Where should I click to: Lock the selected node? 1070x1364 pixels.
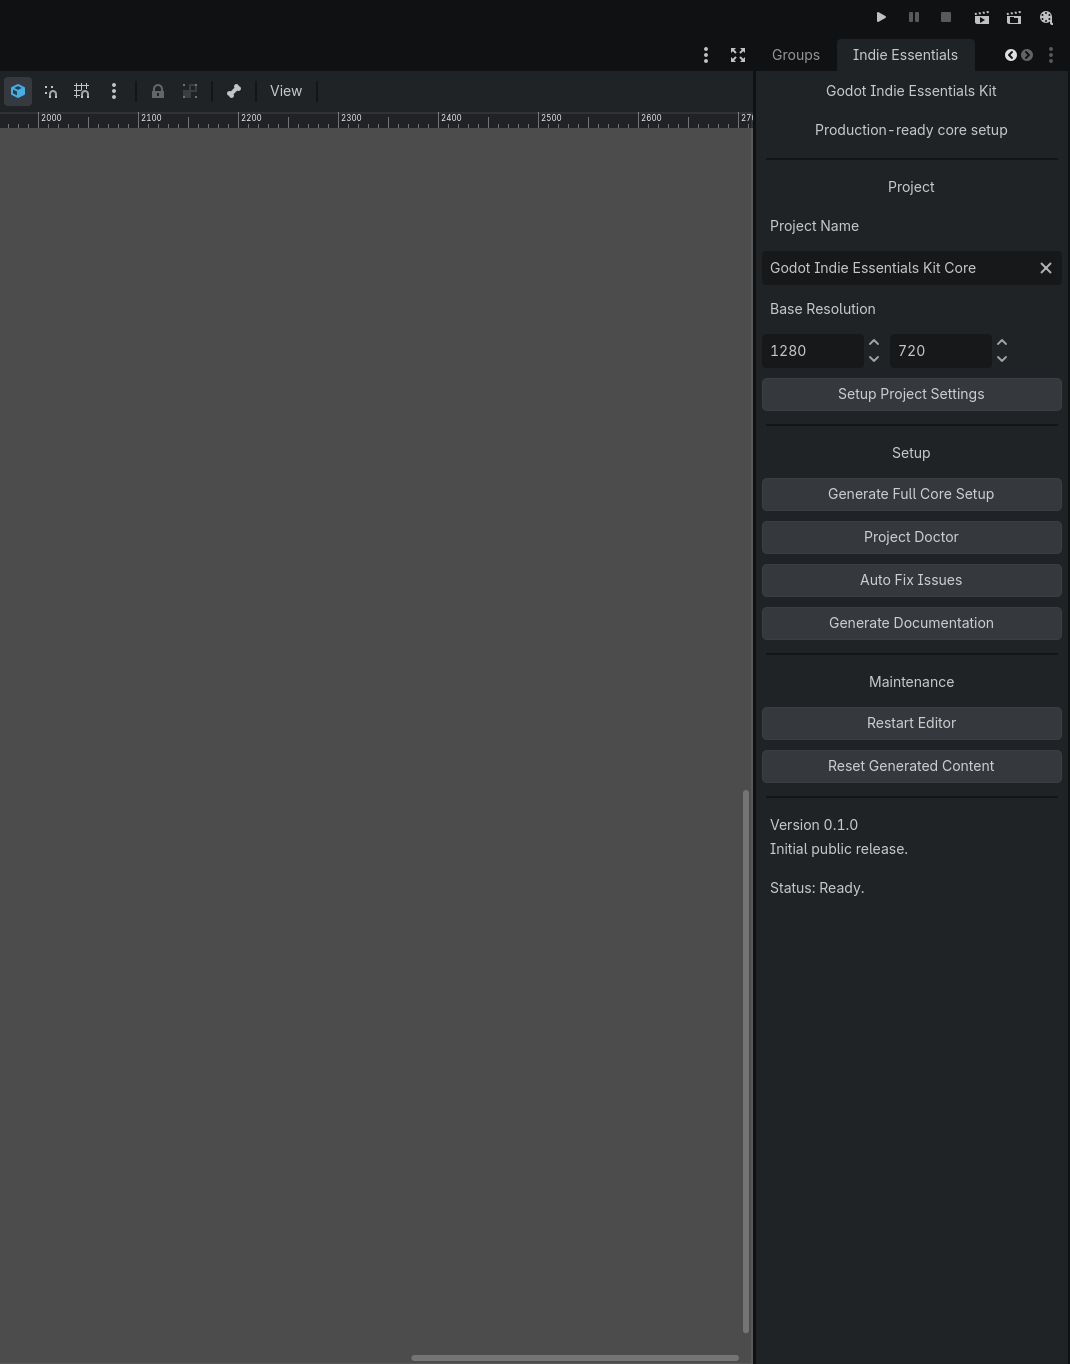tap(158, 91)
